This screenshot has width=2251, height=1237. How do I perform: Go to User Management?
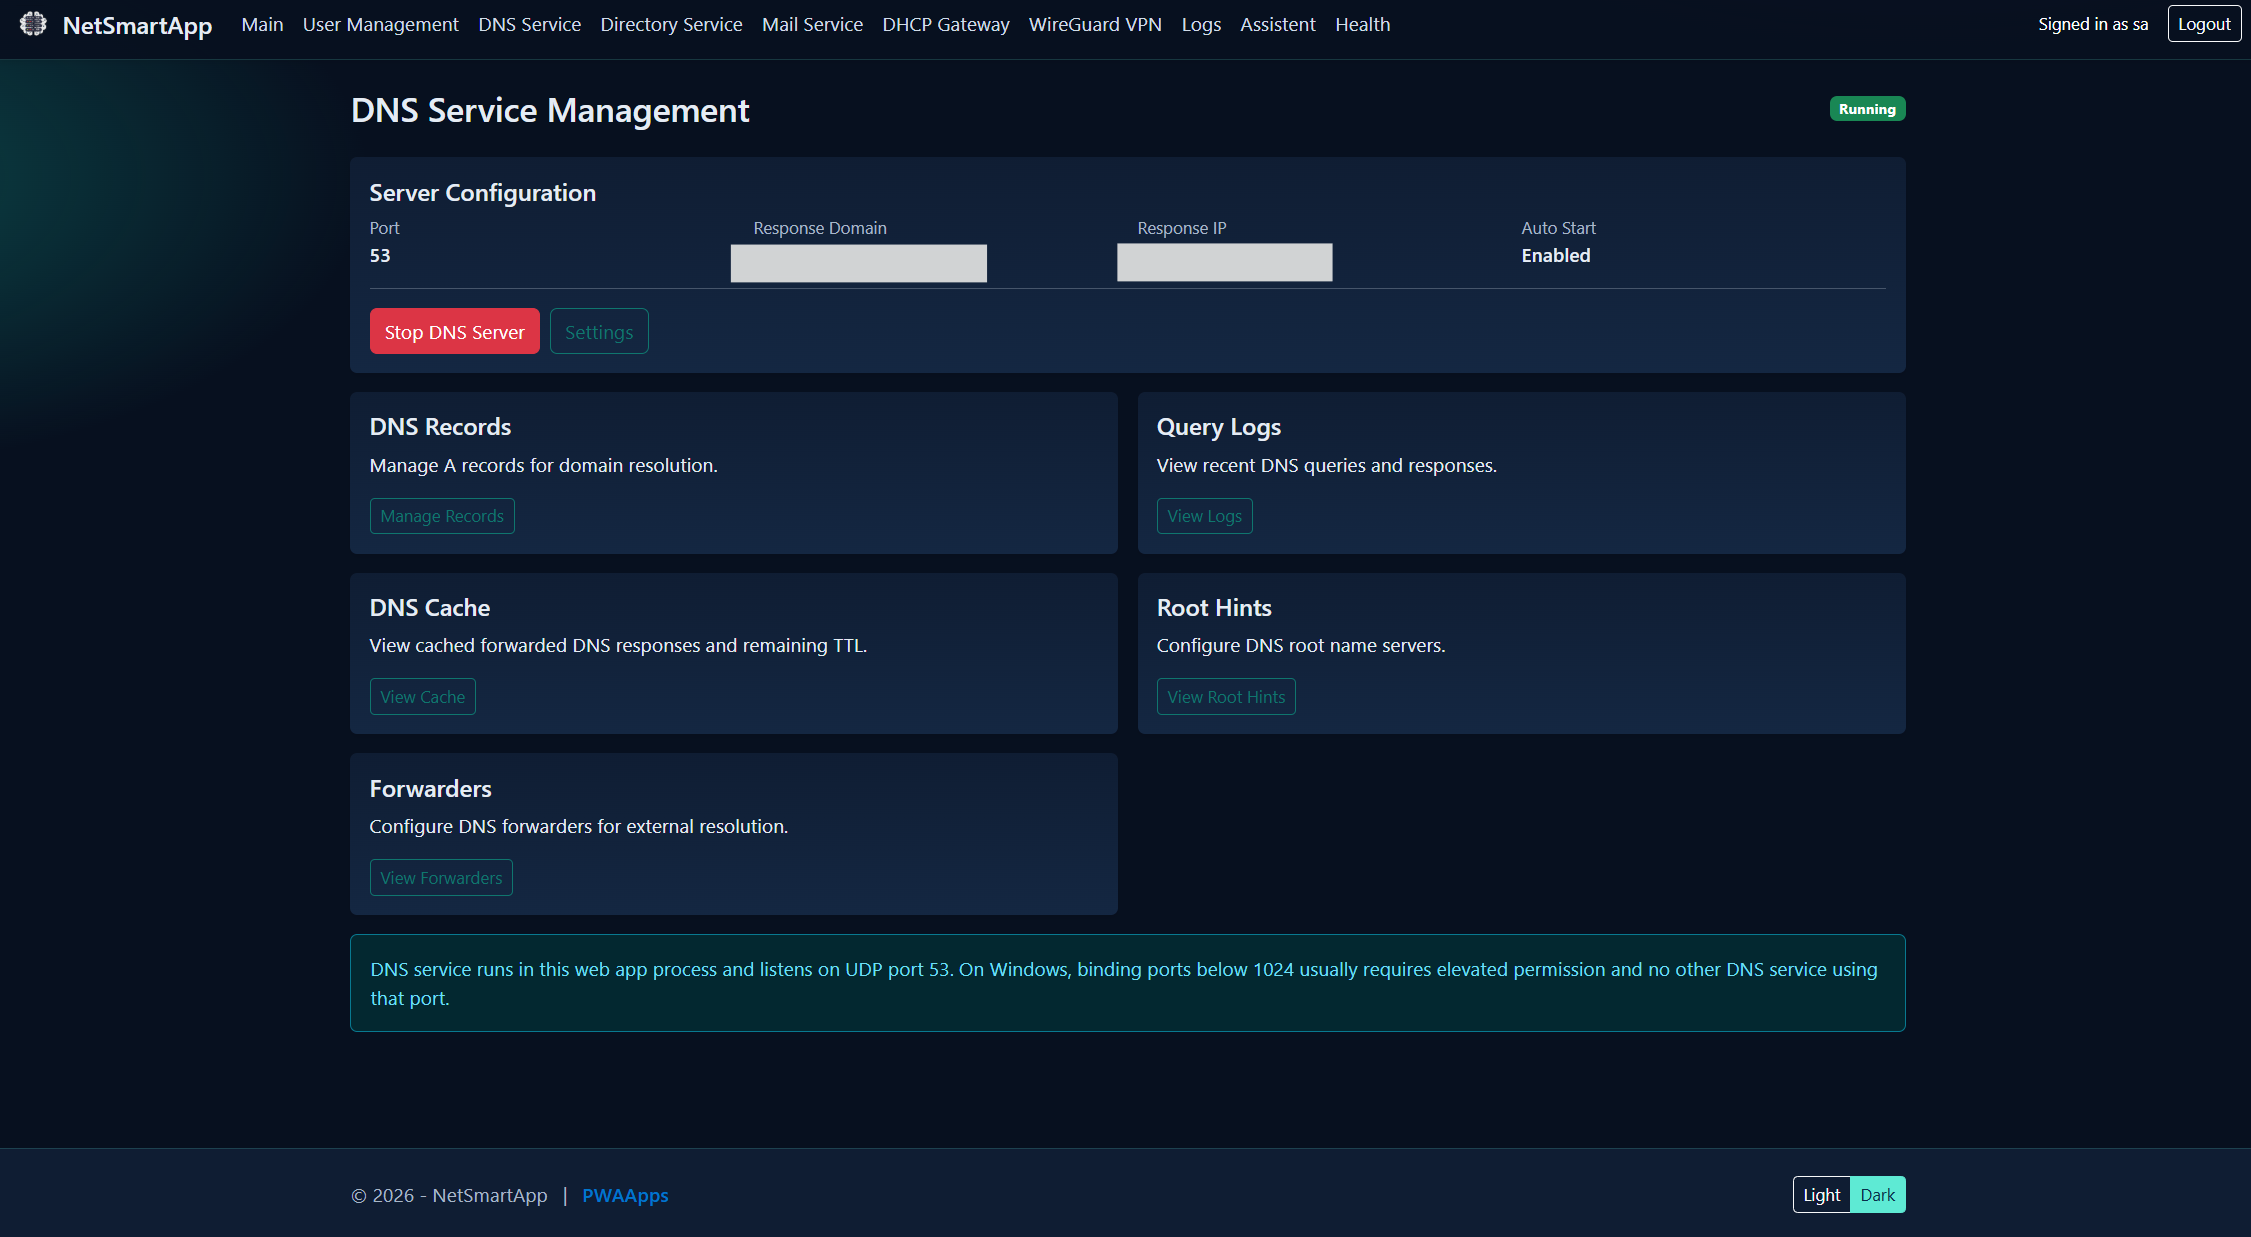(380, 24)
